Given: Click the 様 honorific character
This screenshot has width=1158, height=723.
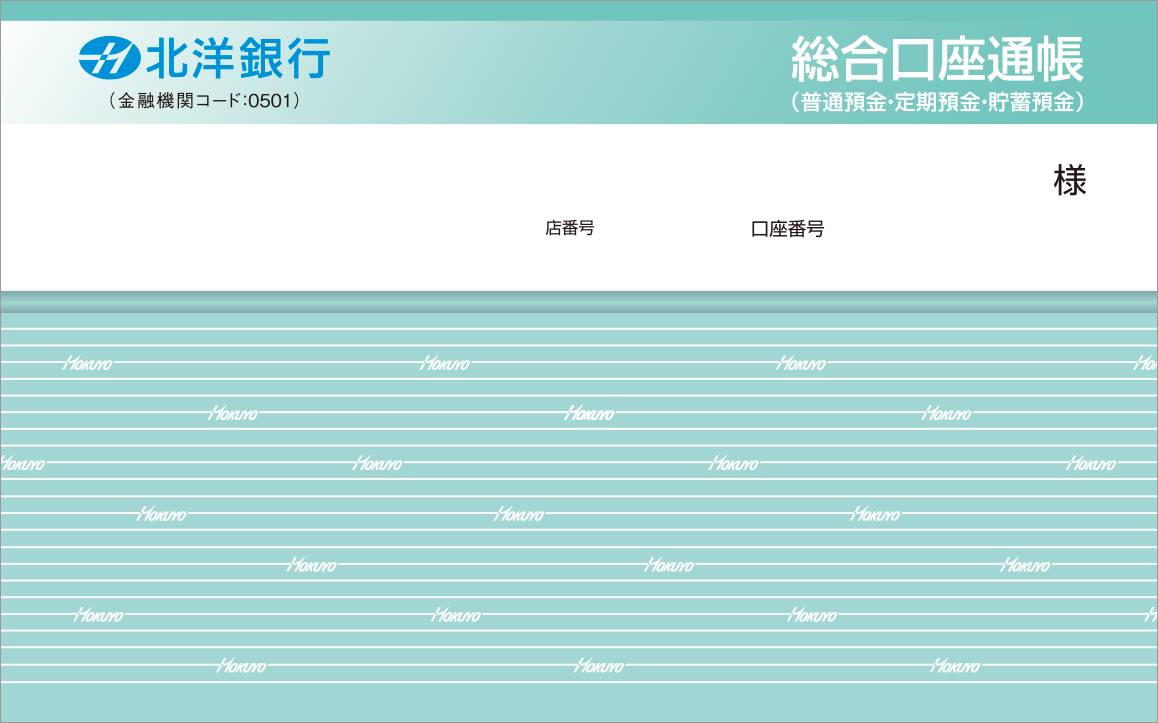Looking at the screenshot, I should (x=1069, y=181).
